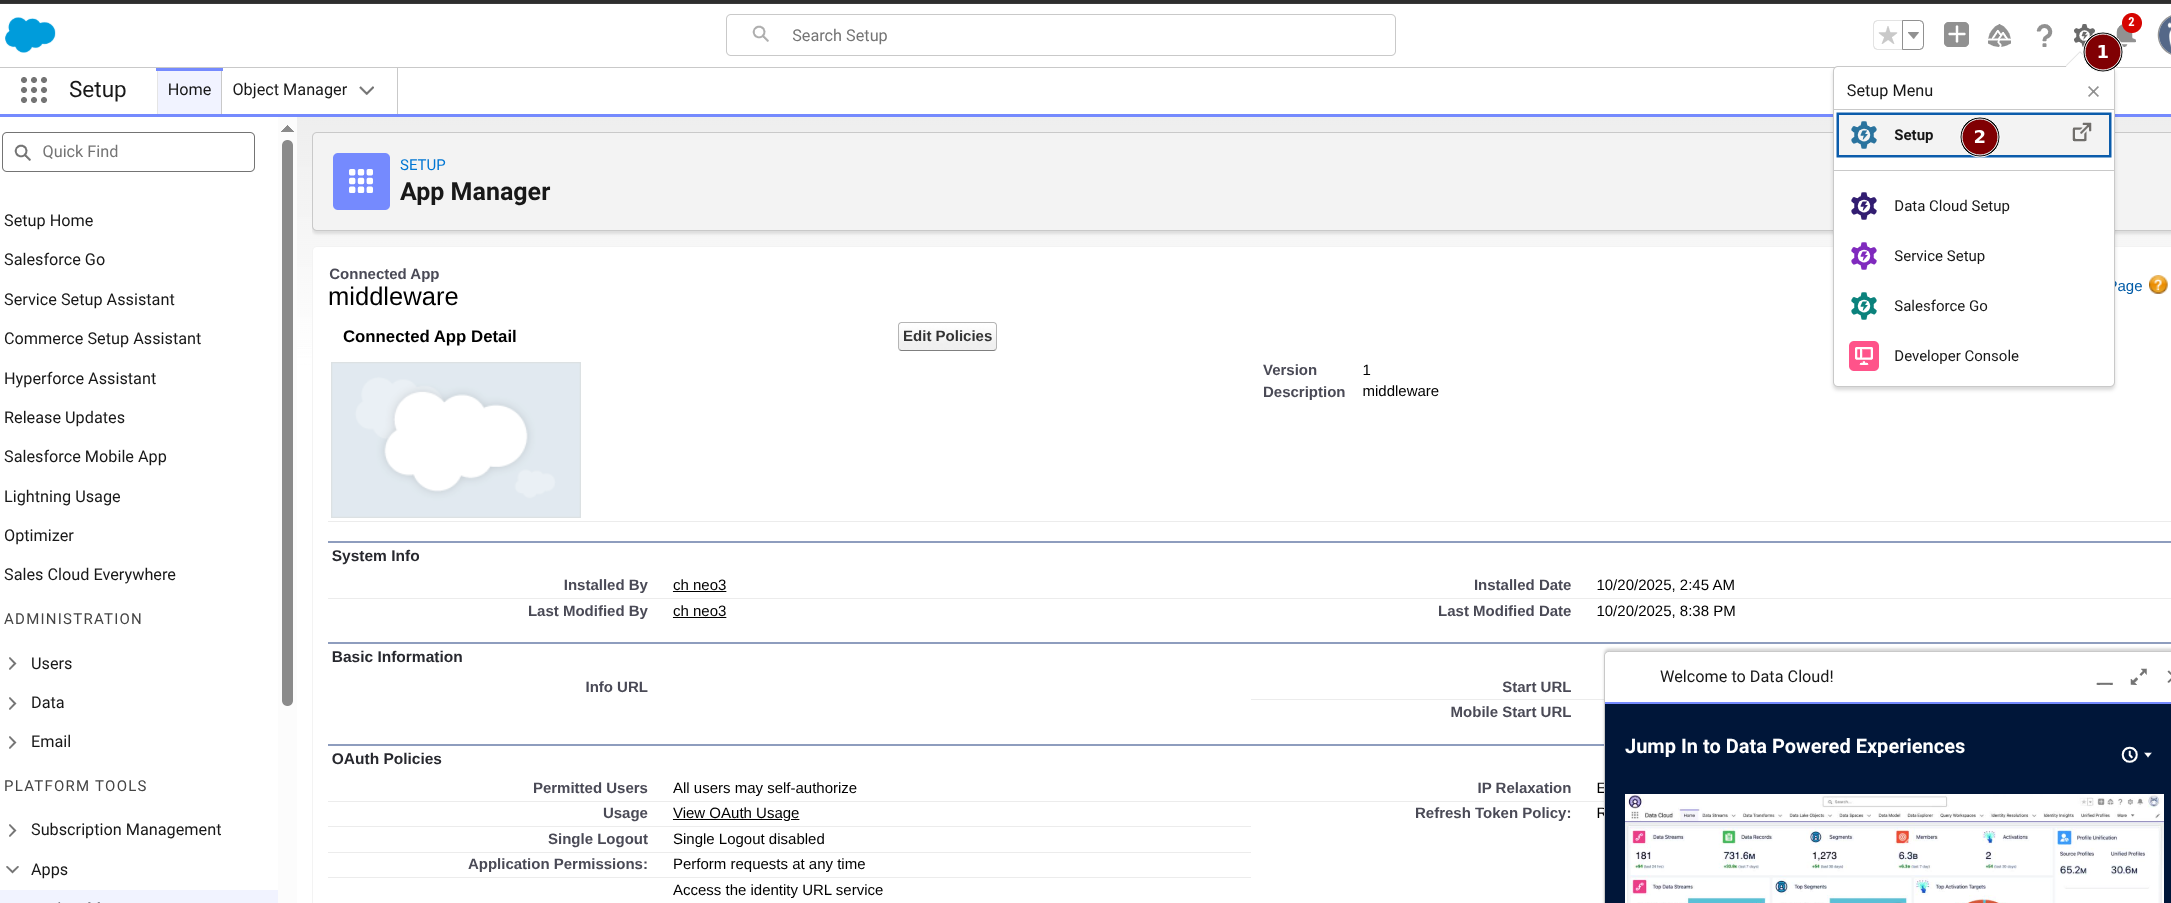Open the View OAuth Usage link
Image resolution: width=2171 pixels, height=903 pixels.
click(735, 813)
